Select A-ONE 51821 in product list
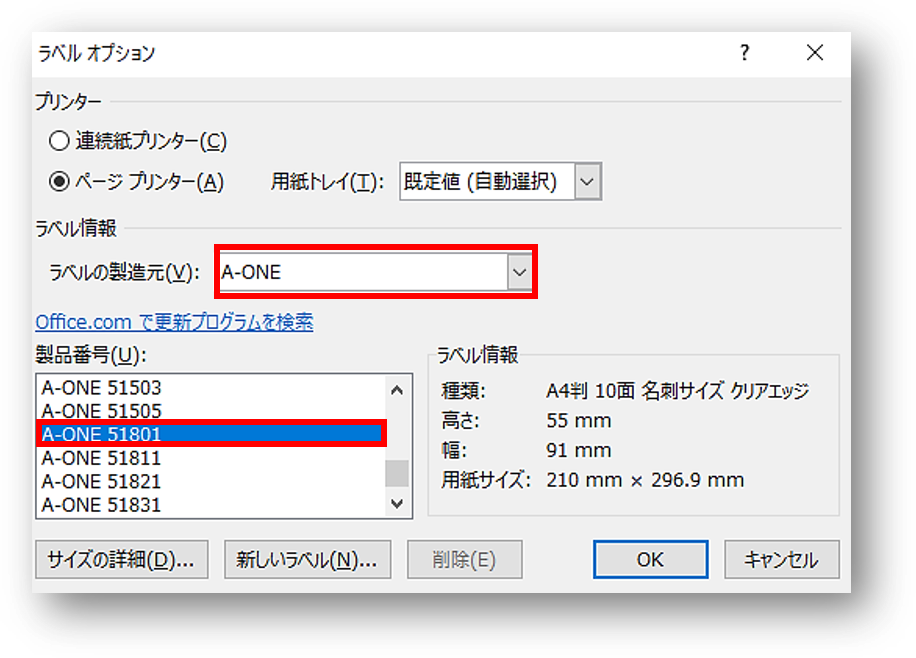This screenshot has height=658, width=916. click(x=211, y=482)
